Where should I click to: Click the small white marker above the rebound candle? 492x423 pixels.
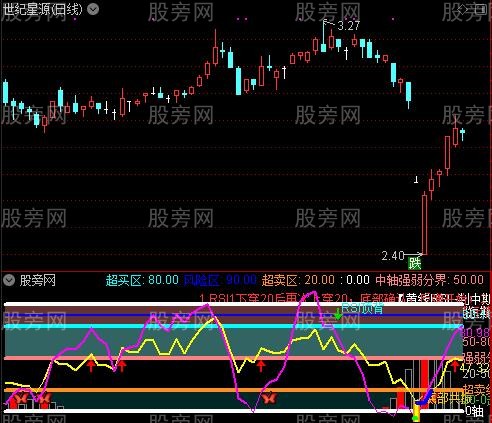click(416, 180)
